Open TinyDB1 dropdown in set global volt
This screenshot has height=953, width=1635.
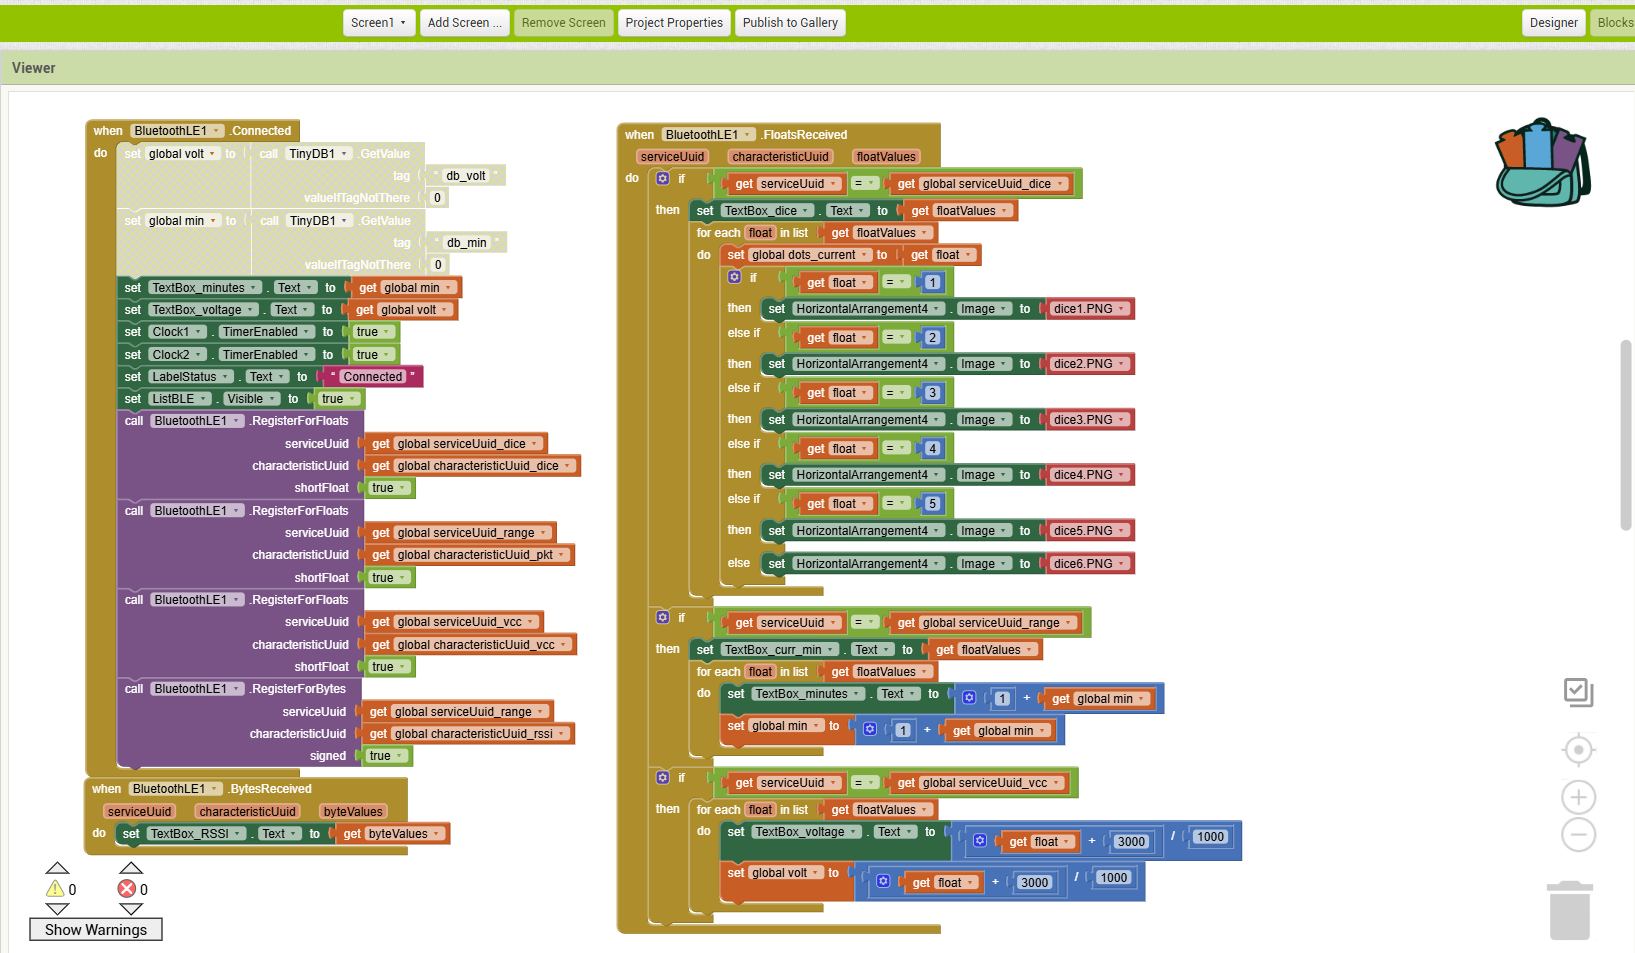[320, 154]
